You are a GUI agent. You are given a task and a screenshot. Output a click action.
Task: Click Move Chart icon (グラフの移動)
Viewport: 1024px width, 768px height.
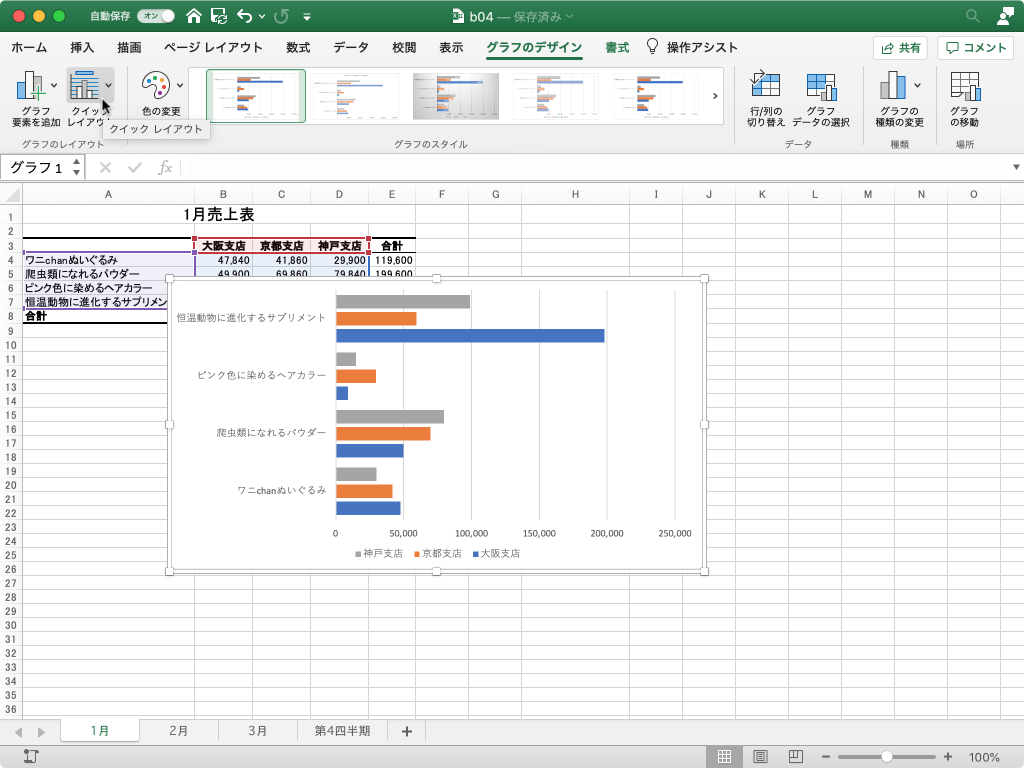965,86
